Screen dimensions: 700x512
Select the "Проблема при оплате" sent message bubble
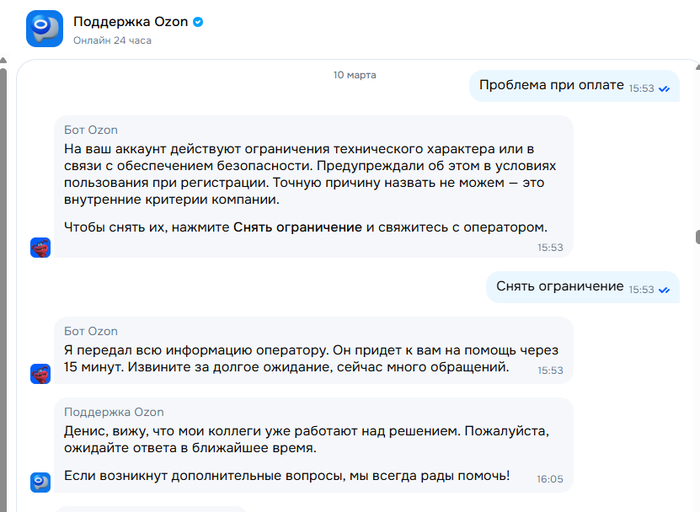pos(550,86)
